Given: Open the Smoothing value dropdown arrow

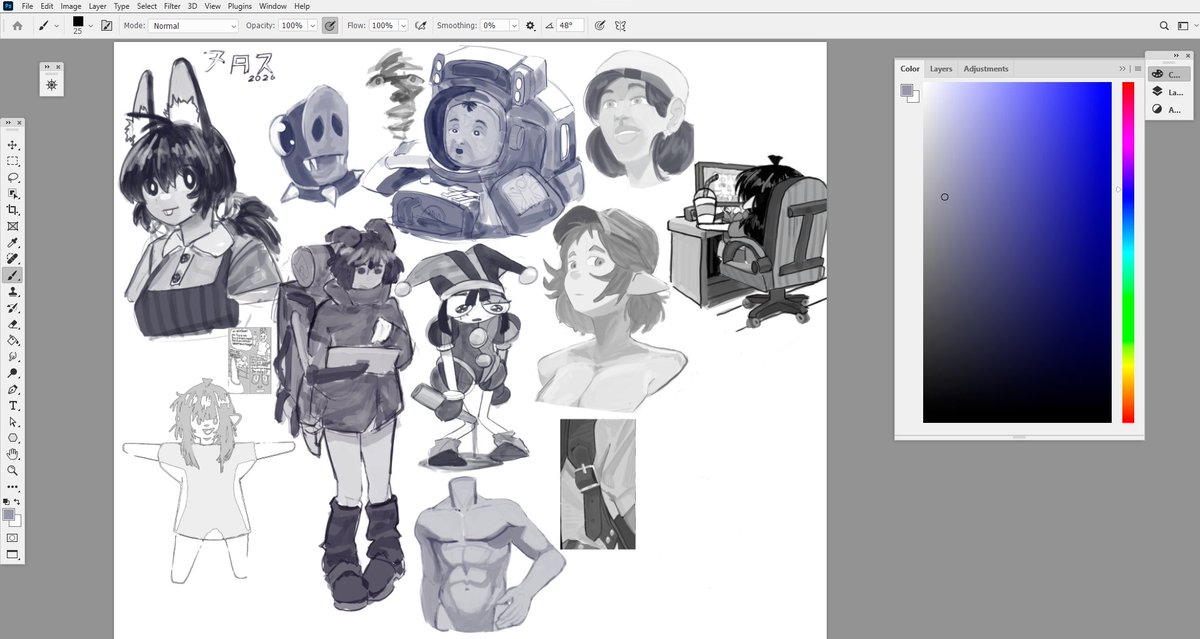Looking at the screenshot, I should 515,25.
